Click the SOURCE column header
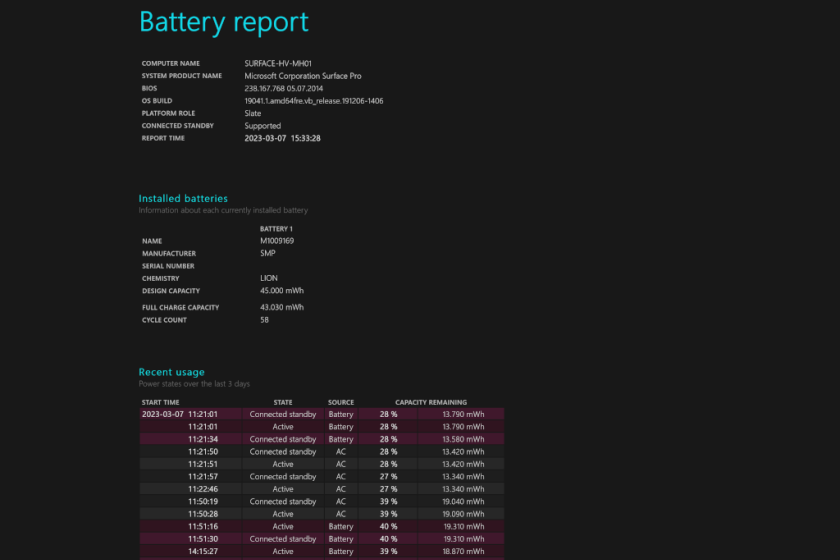 click(341, 402)
